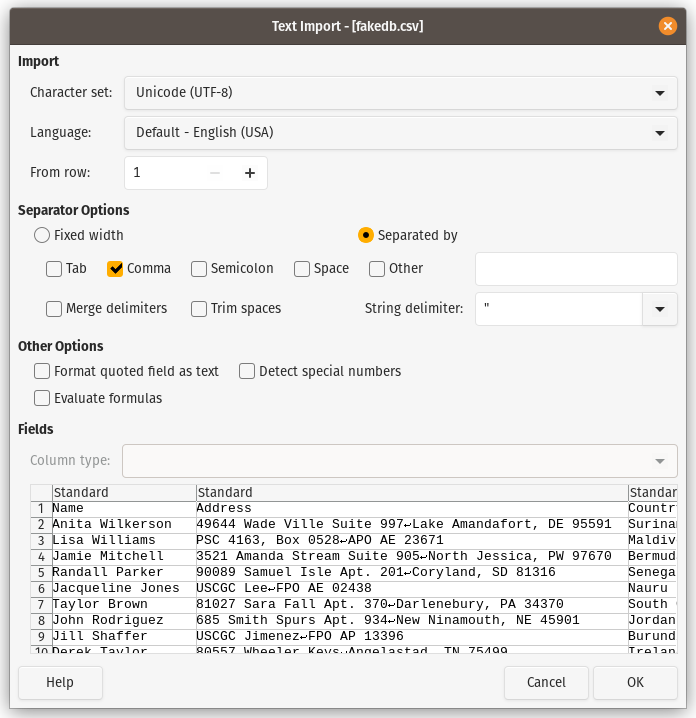Click the Address cell in row 1
Viewport: 696px width, 718px height.
pyautogui.click(x=412, y=508)
